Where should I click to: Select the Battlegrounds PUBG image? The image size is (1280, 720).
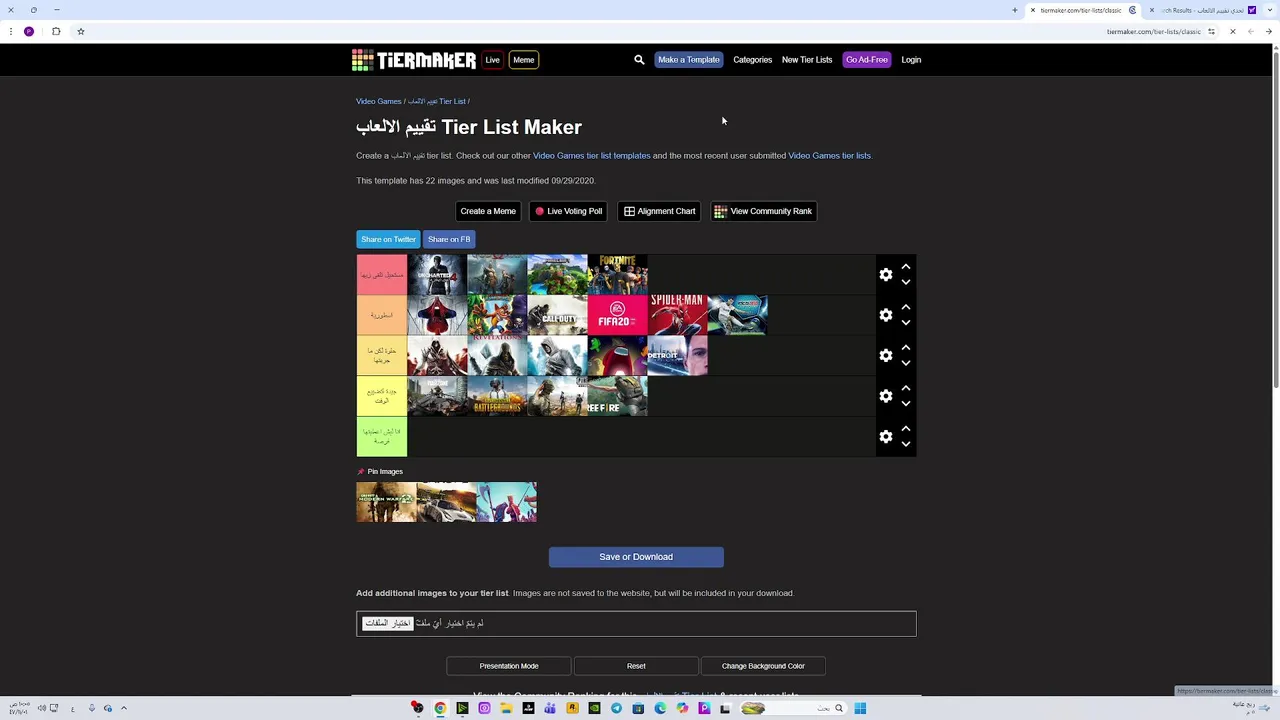tap(497, 396)
